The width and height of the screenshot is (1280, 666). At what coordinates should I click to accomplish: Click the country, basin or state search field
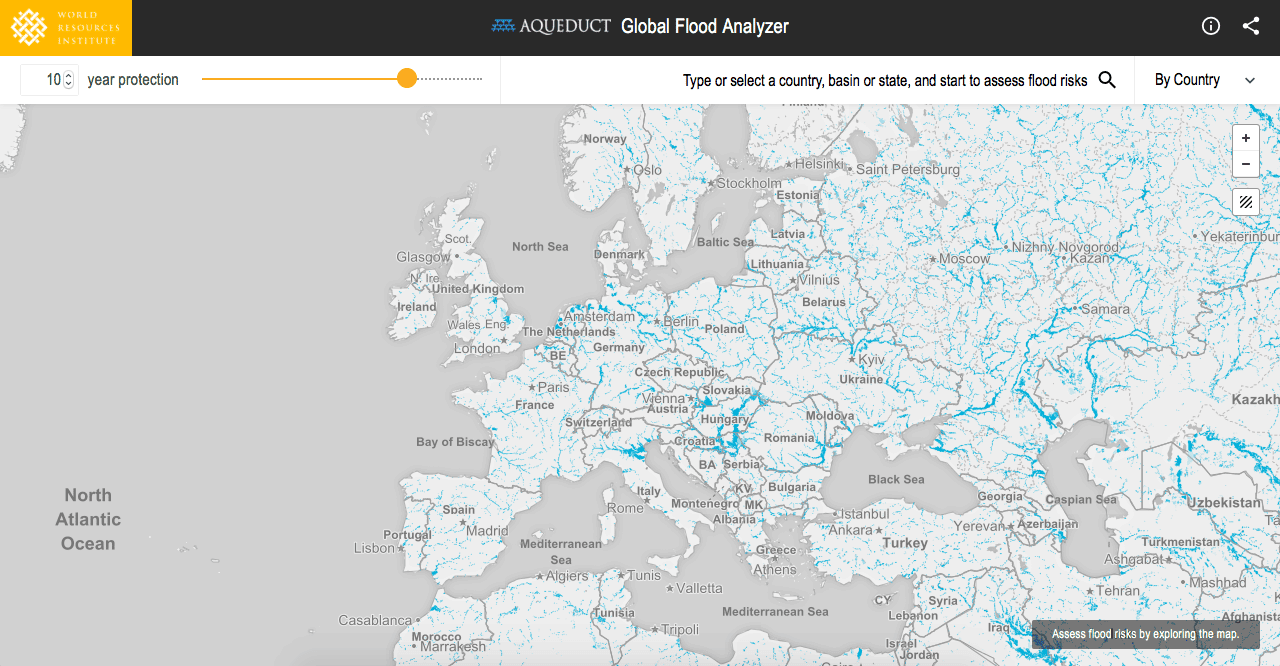click(885, 80)
